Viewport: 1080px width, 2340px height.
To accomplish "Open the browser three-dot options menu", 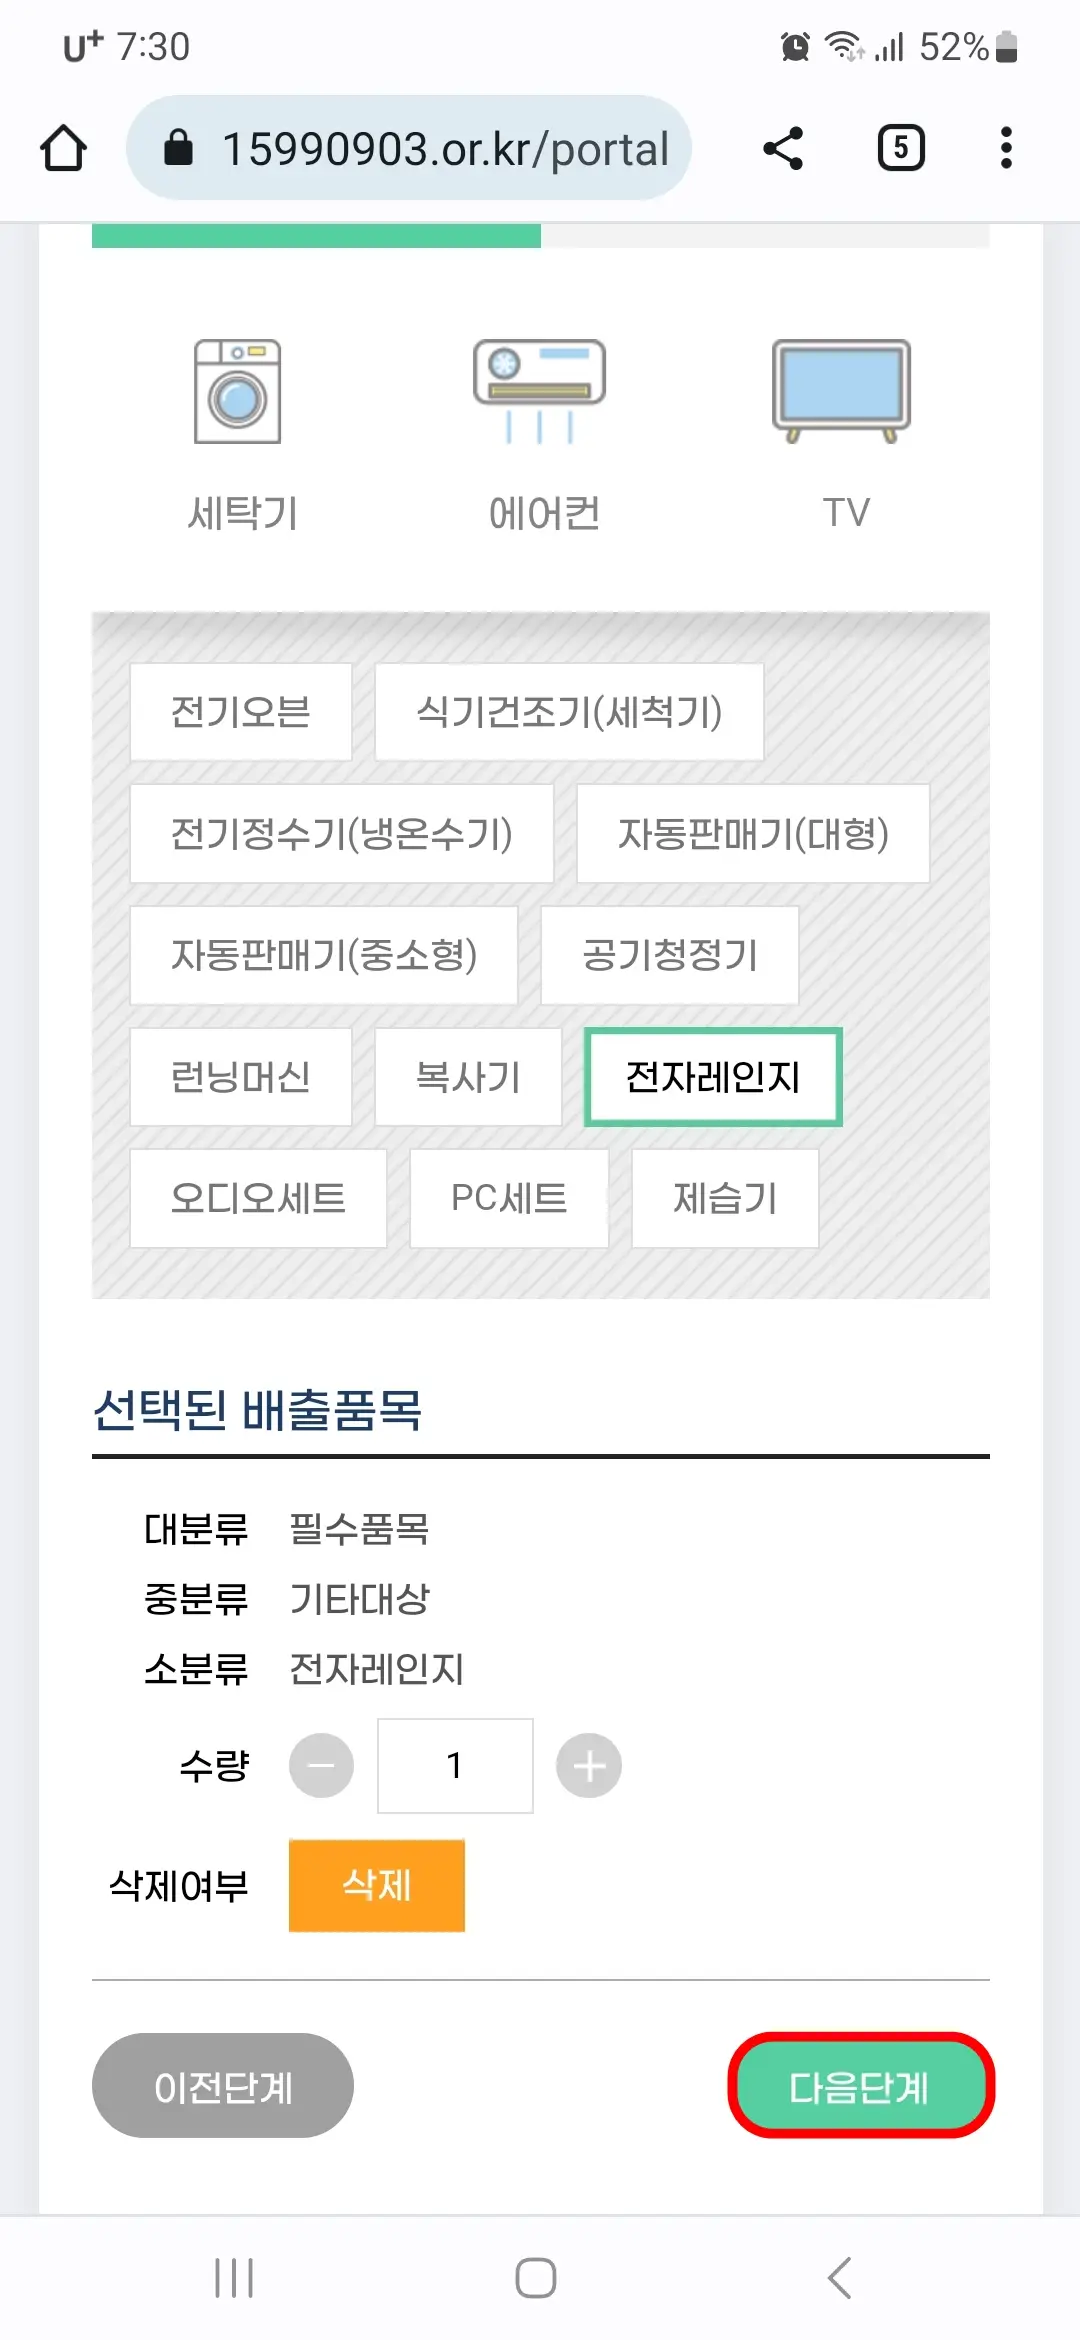I will (1005, 147).
